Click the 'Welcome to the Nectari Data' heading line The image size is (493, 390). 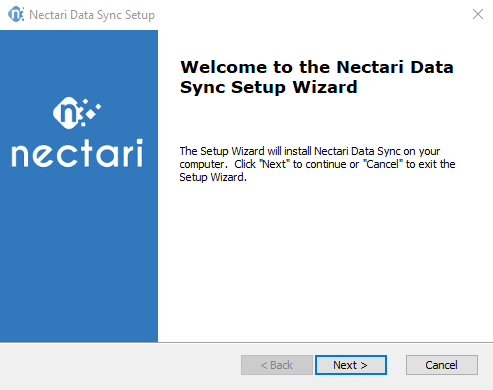click(x=317, y=67)
